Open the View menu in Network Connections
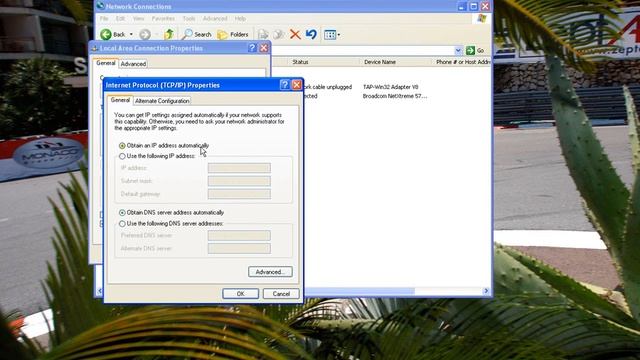 [x=138, y=19]
